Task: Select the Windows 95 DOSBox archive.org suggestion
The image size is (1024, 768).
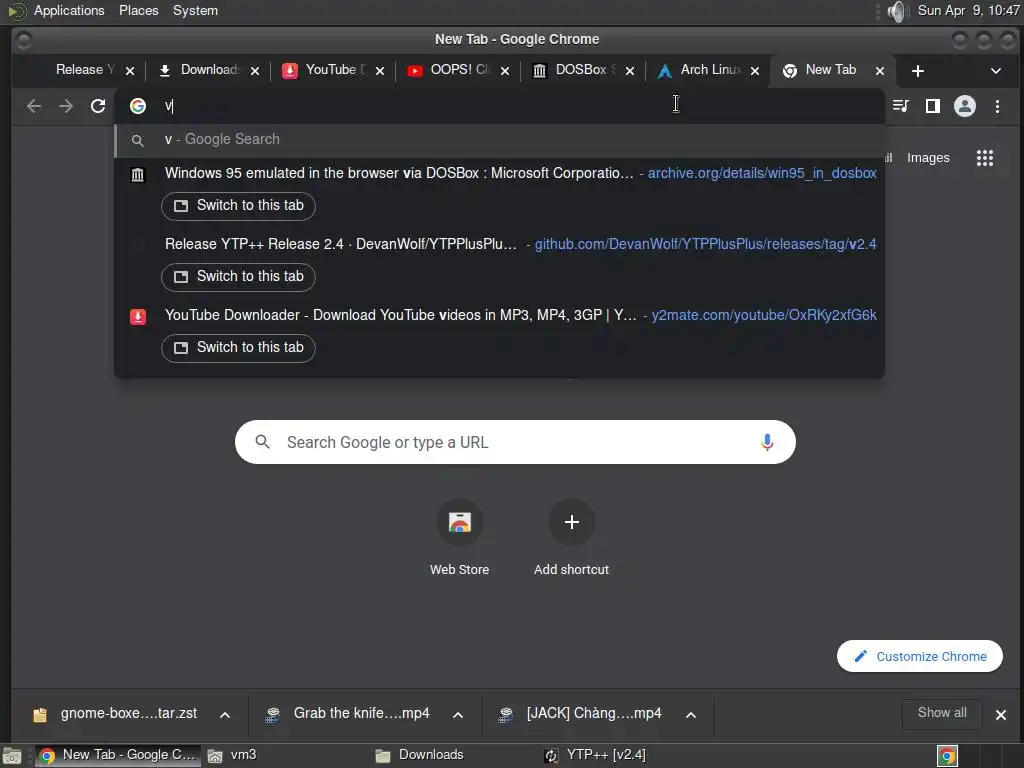Action: click(x=500, y=173)
